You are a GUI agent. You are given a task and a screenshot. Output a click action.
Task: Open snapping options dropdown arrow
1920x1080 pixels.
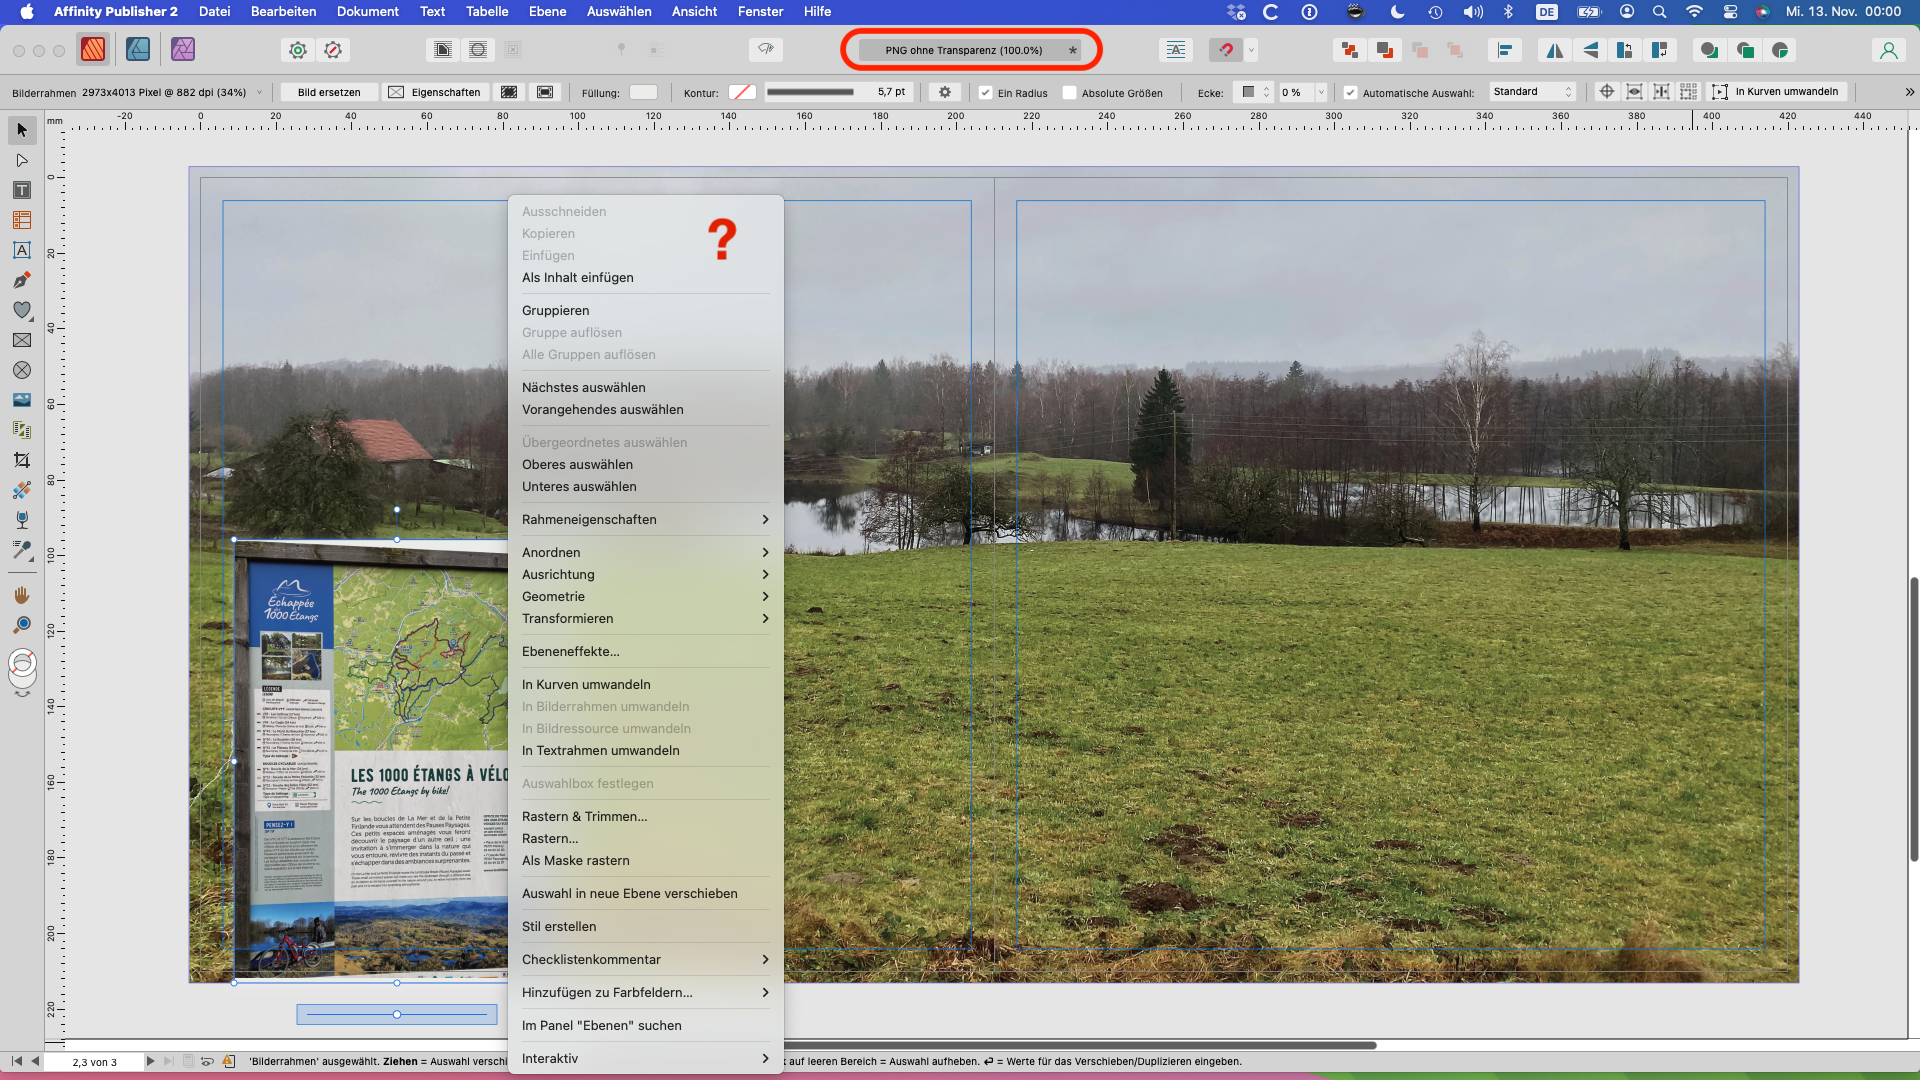tap(1251, 50)
